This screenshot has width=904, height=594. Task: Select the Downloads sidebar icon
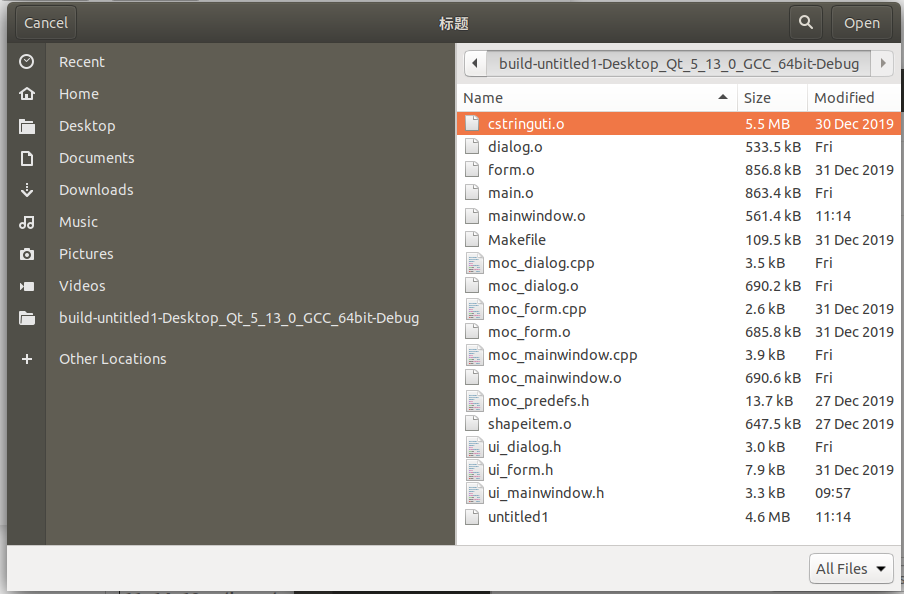(x=27, y=189)
